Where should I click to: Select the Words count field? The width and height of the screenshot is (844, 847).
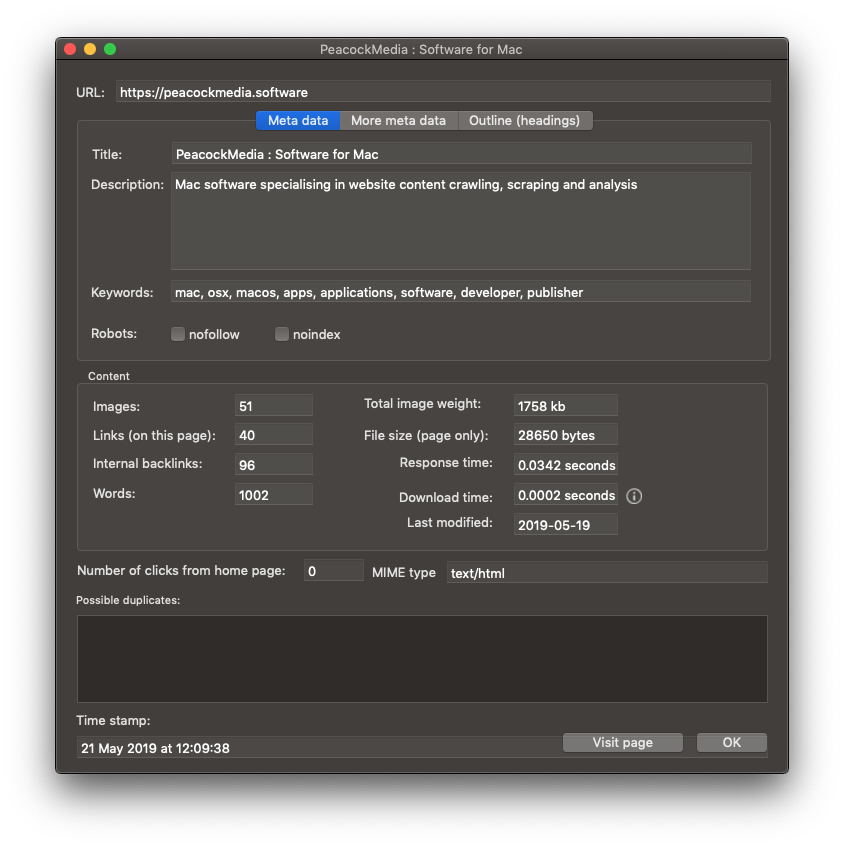click(273, 493)
